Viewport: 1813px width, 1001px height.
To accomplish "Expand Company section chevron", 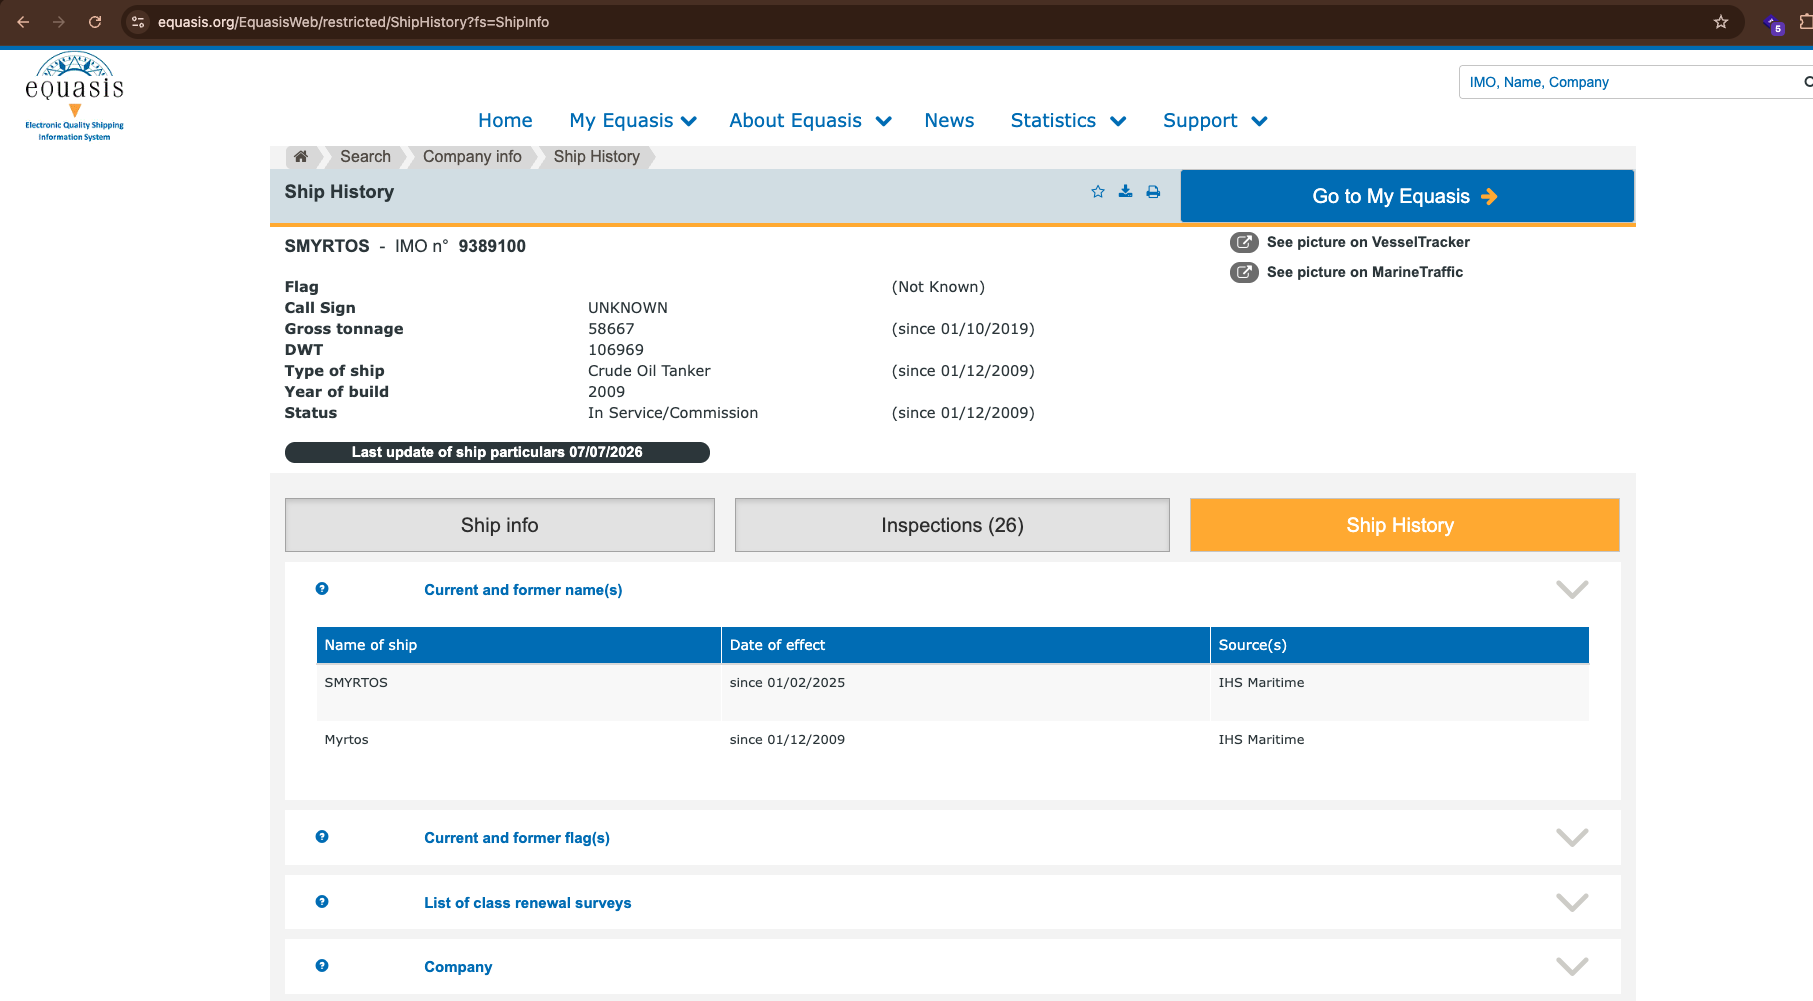I will tap(1572, 967).
